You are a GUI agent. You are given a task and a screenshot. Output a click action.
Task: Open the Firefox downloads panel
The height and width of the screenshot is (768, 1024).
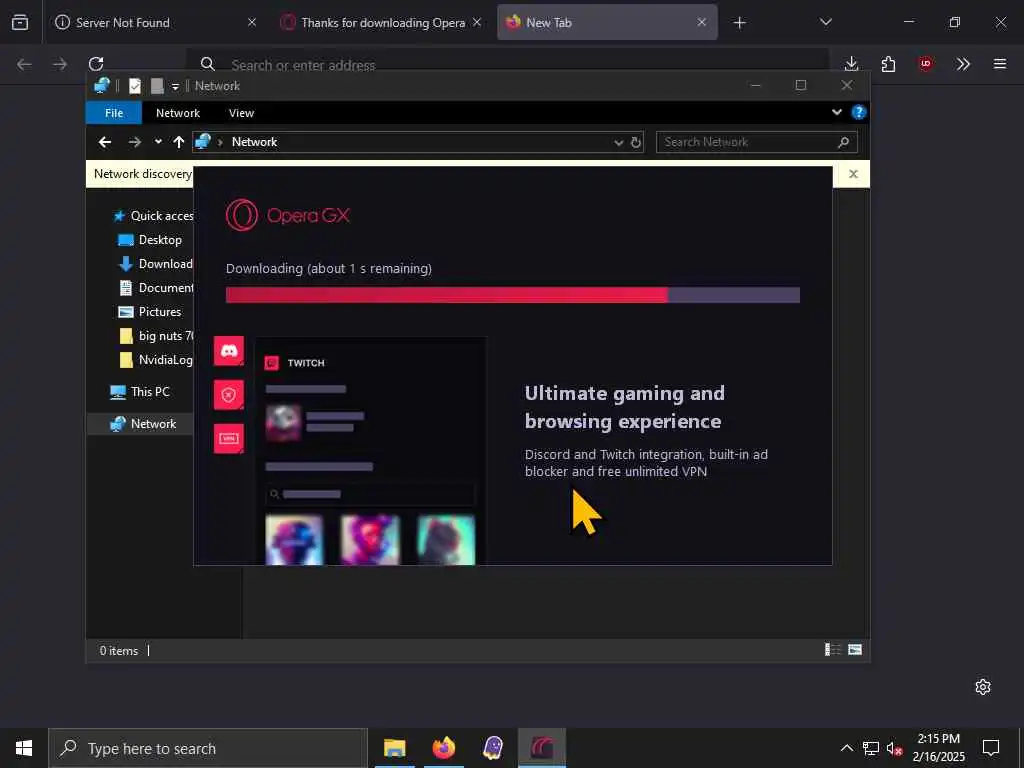coord(851,63)
